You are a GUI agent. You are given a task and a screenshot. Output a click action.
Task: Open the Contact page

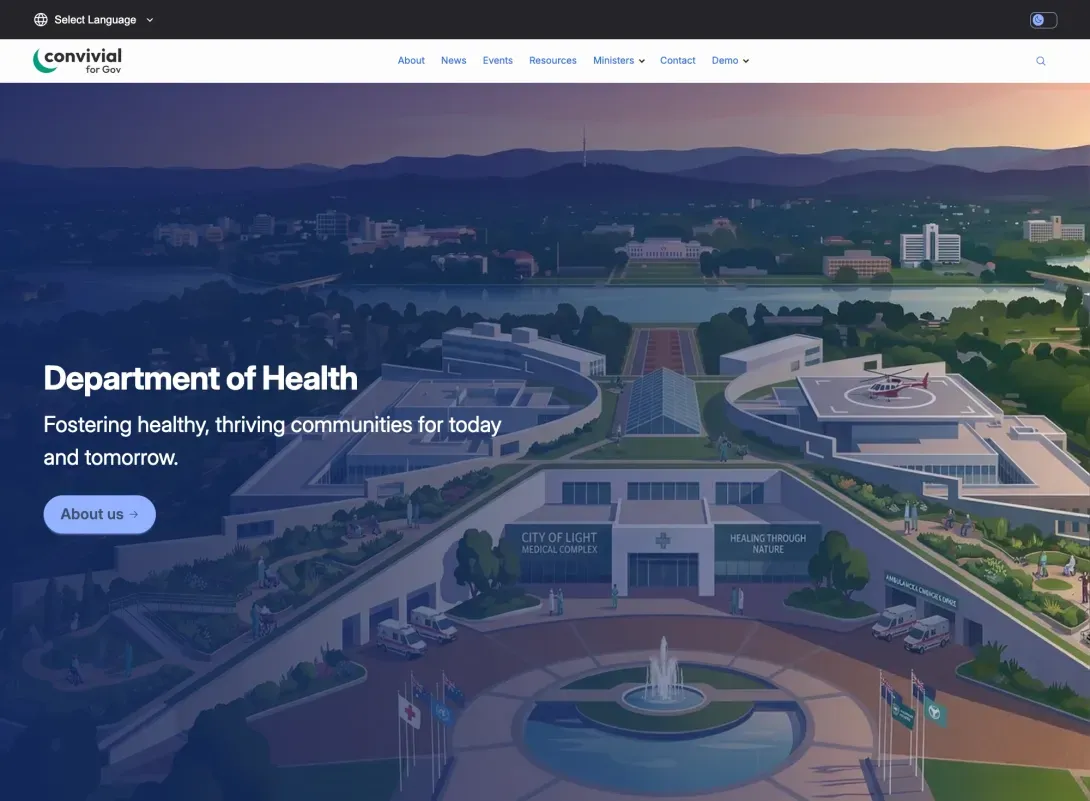click(x=678, y=60)
